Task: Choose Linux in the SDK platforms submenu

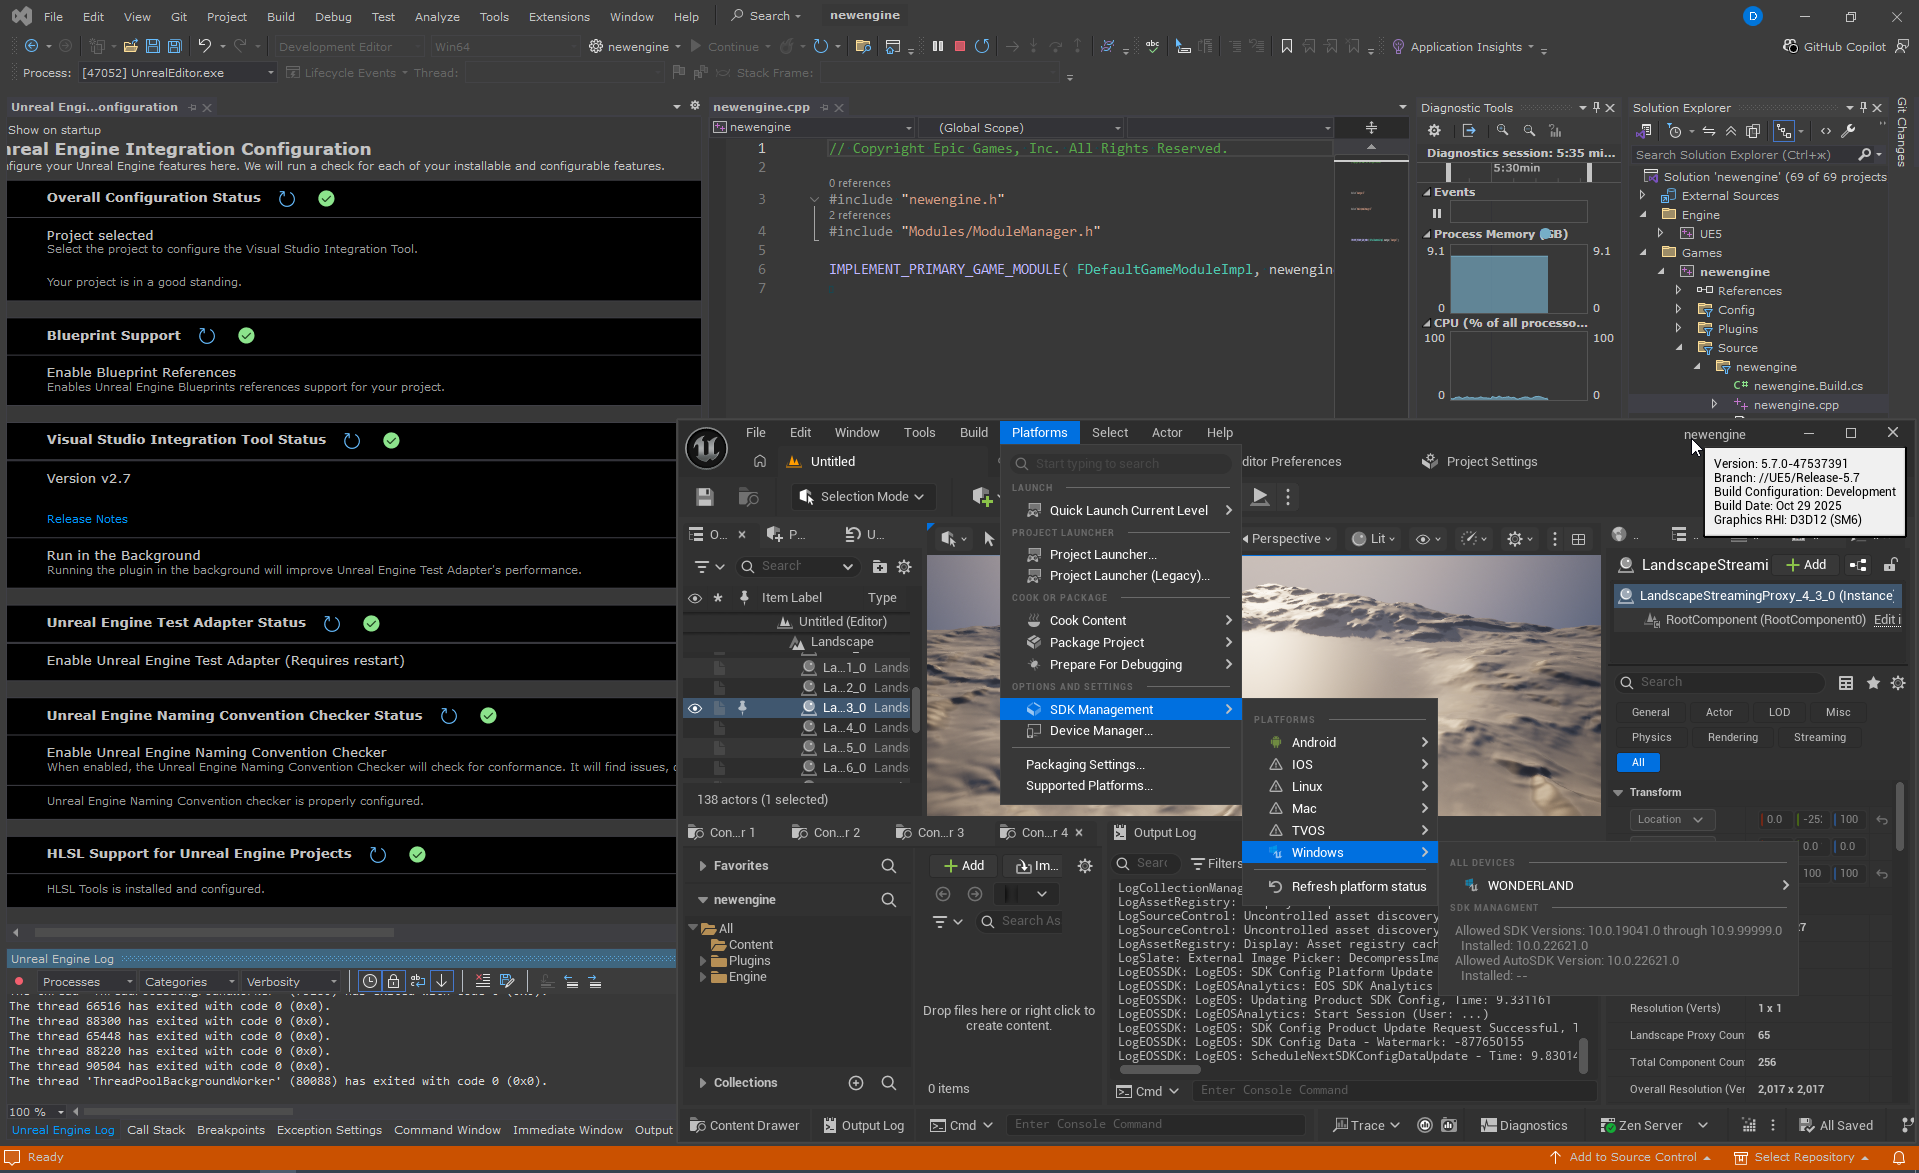Action: click(x=1307, y=787)
